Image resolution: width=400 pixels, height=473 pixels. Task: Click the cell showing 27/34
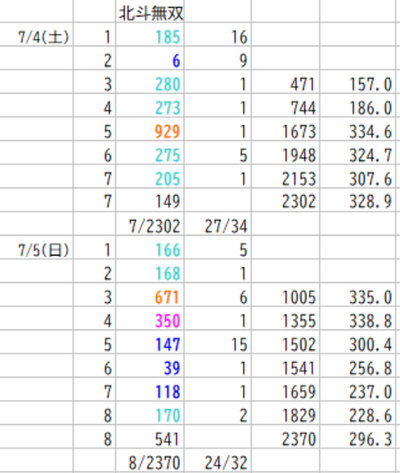tap(218, 226)
